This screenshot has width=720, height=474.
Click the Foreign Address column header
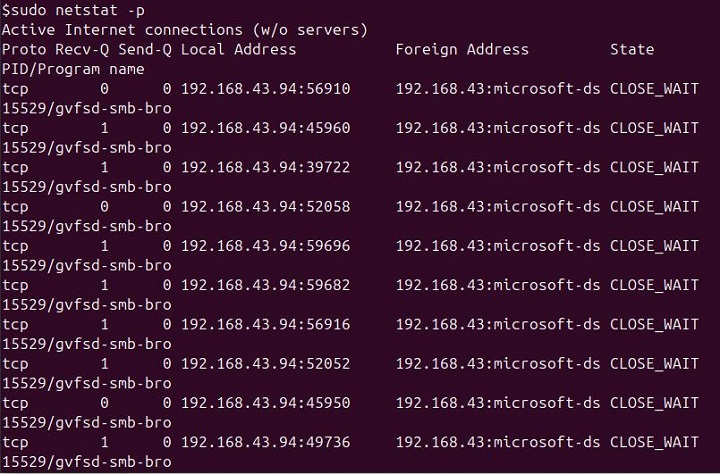pos(462,49)
